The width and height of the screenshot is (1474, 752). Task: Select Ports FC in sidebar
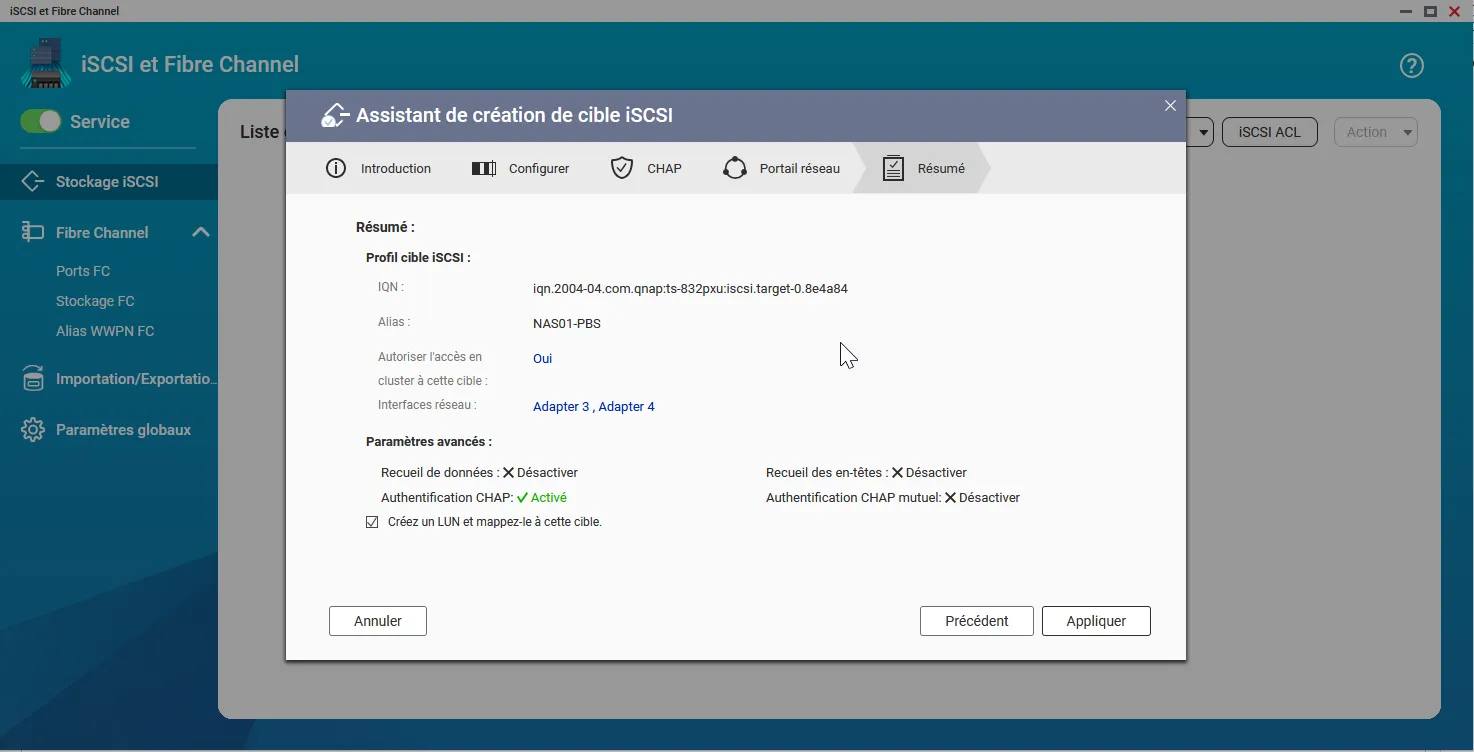83,271
